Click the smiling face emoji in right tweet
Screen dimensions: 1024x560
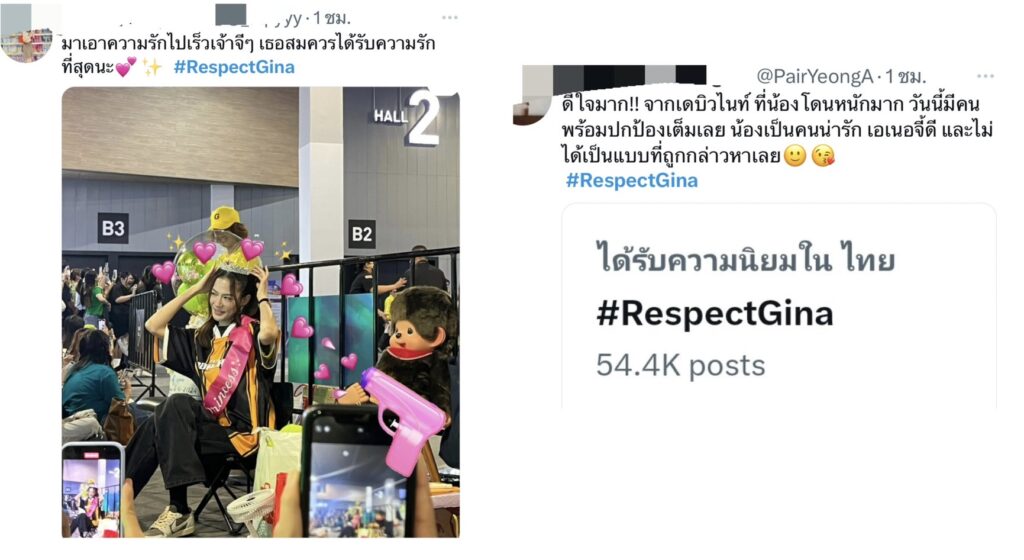point(795,156)
